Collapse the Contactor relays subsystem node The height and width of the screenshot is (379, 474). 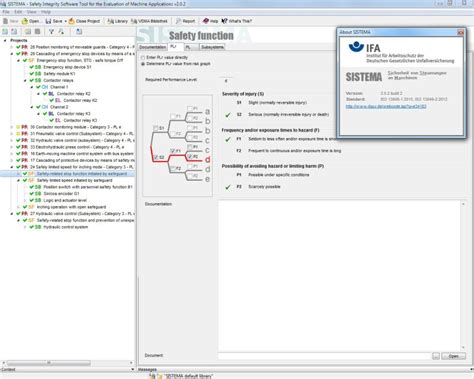(25, 80)
